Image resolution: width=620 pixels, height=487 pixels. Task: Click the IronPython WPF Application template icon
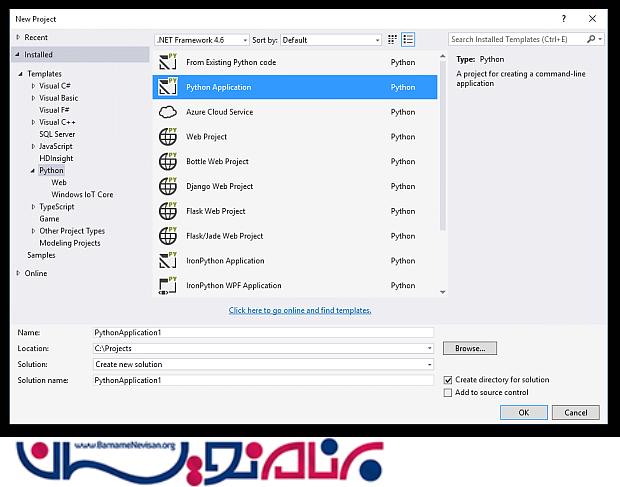tap(168, 285)
